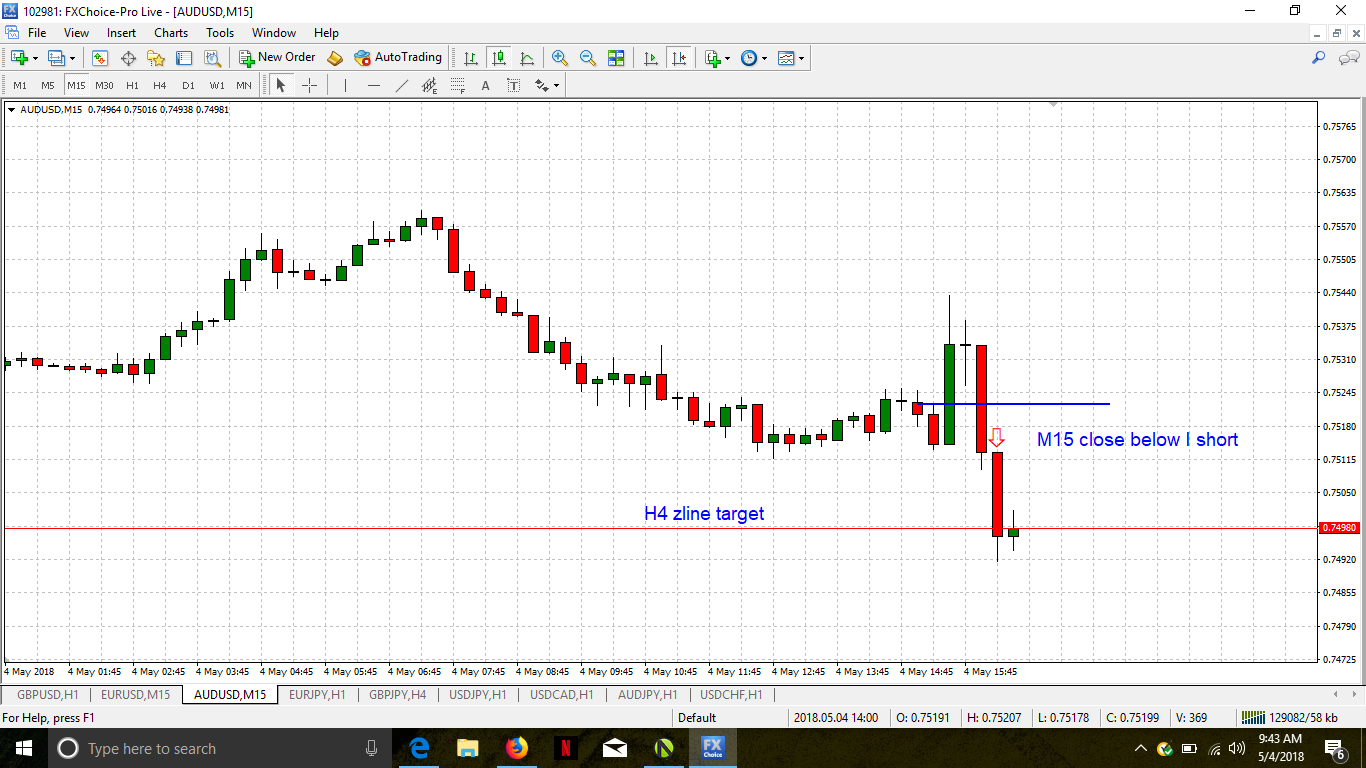Open the Indicators list icon

coord(713,58)
